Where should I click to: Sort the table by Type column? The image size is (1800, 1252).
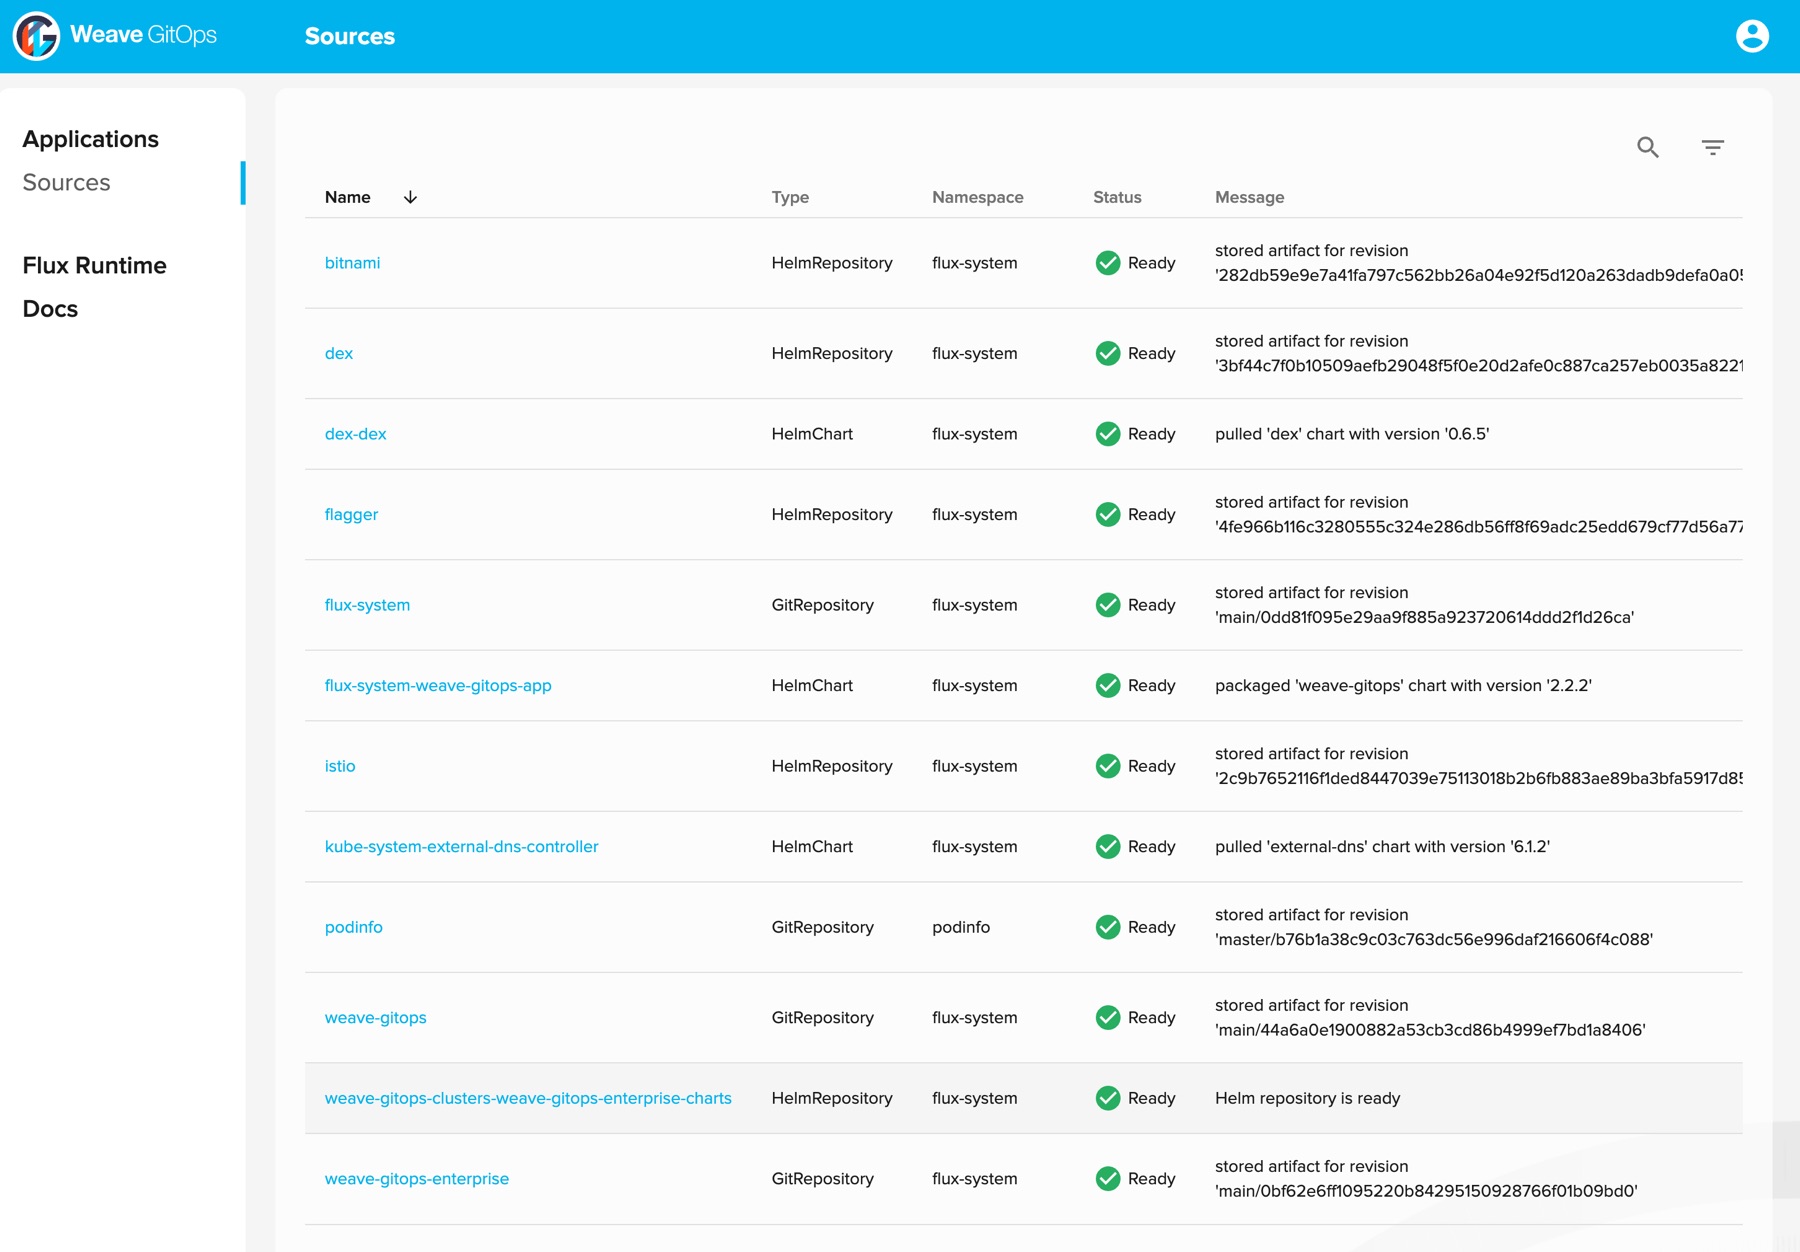[790, 197]
